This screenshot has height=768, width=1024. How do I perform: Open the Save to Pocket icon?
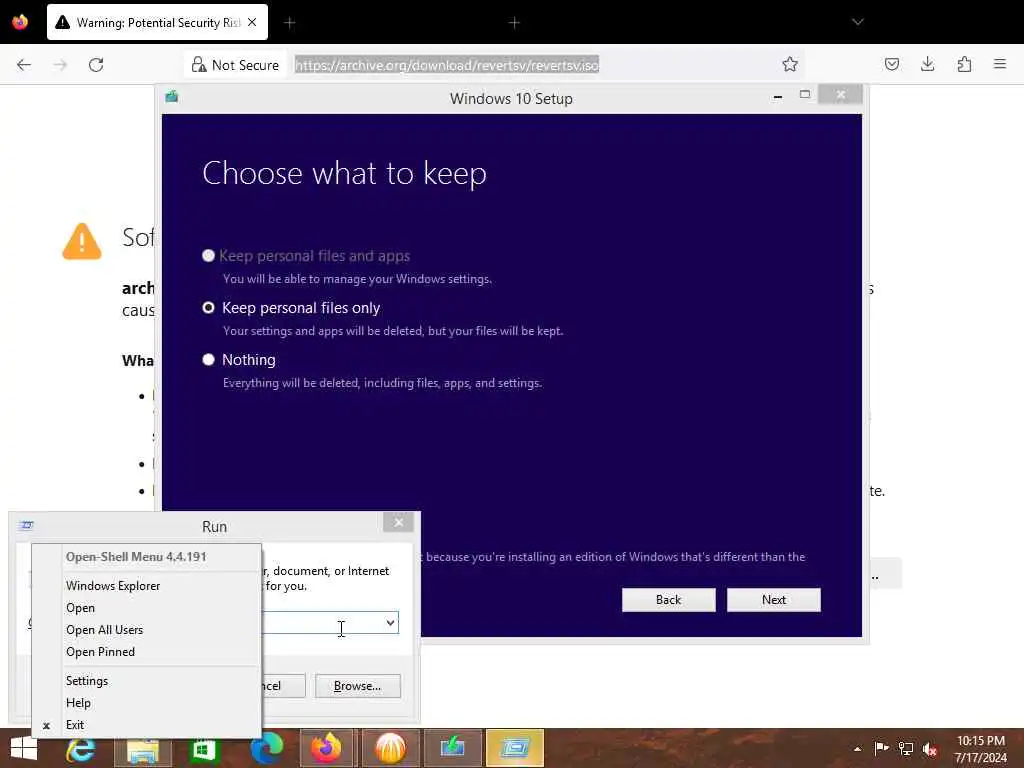pyautogui.click(x=891, y=64)
